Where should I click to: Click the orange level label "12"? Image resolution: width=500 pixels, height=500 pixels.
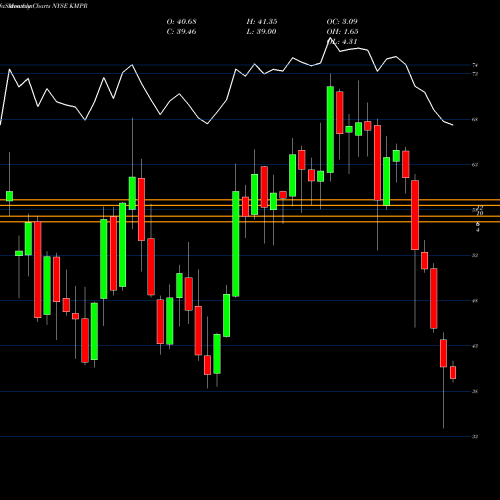[x=480, y=208]
